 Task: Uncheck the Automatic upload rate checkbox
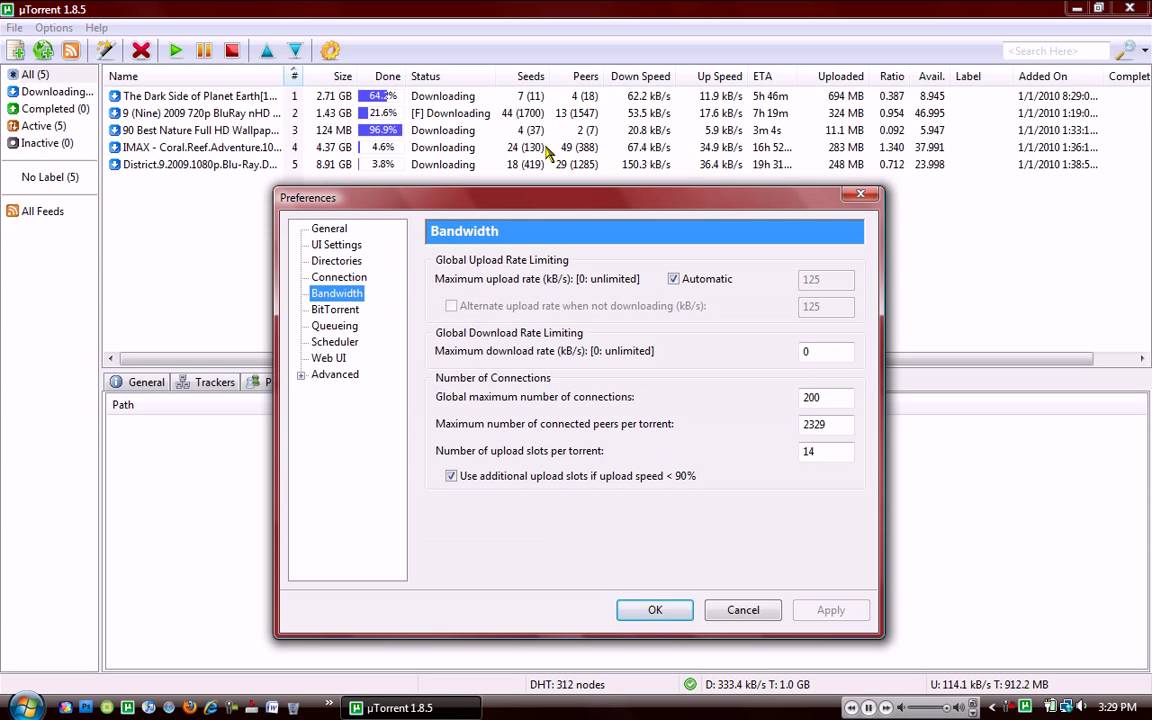(673, 279)
